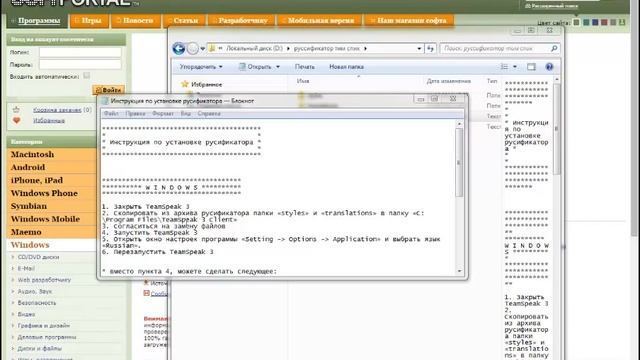Click the Новая папка button in Explorer
Image resolution: width=640 pixels, height=360 pixels.
pos(346,67)
